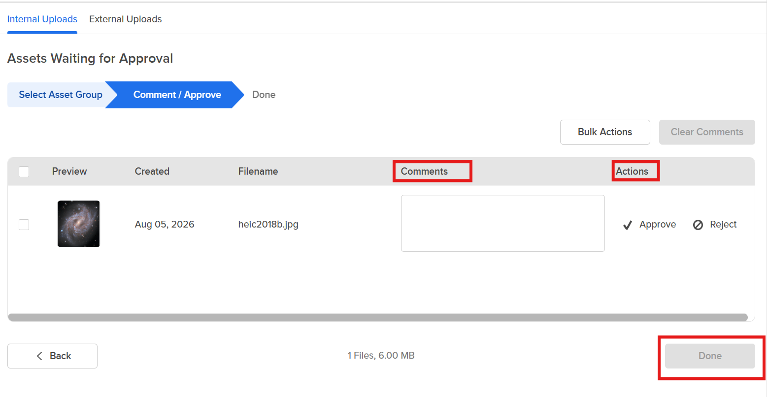Open the galaxy image preview thumbnail
This screenshot has width=770, height=398.
click(x=79, y=224)
